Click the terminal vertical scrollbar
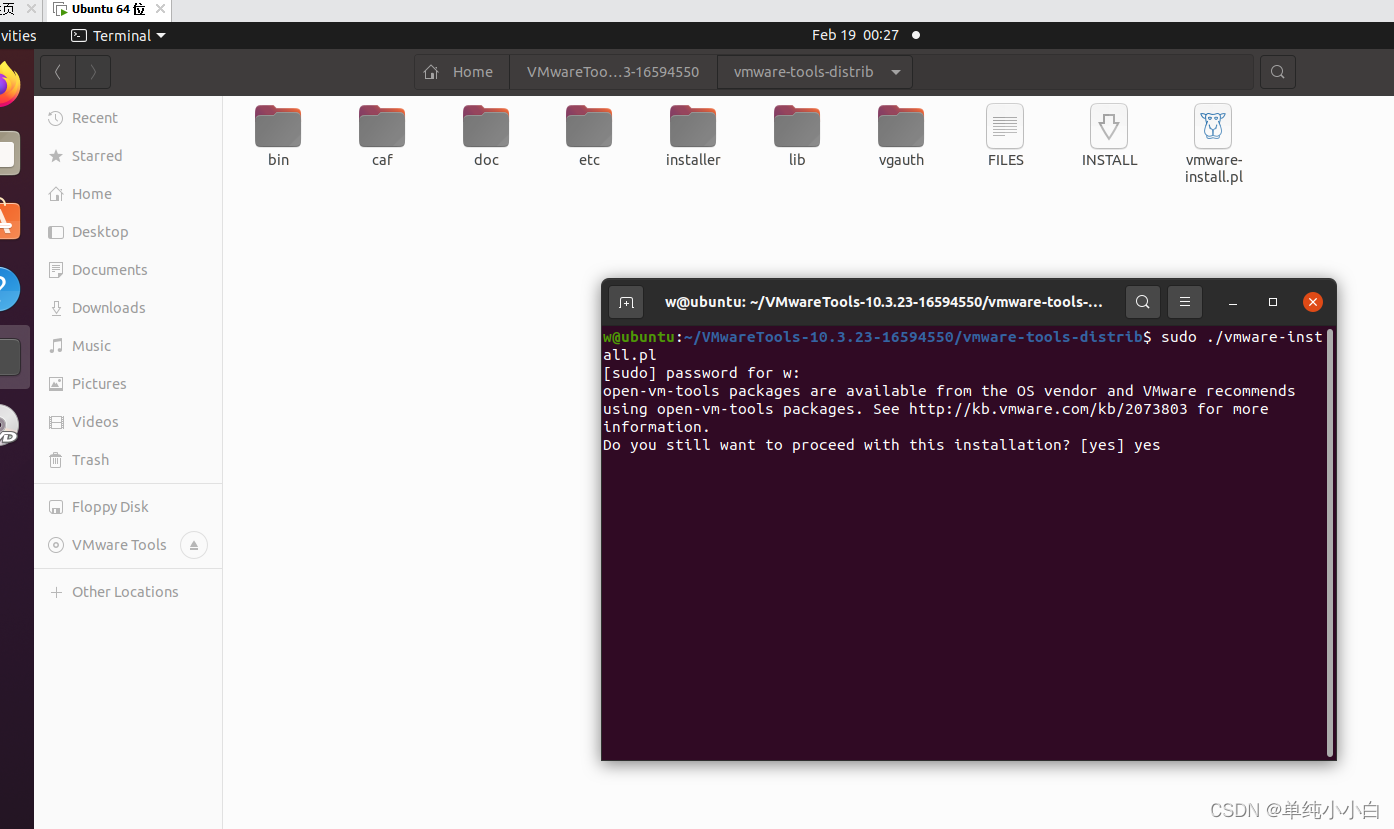 (x=1330, y=542)
